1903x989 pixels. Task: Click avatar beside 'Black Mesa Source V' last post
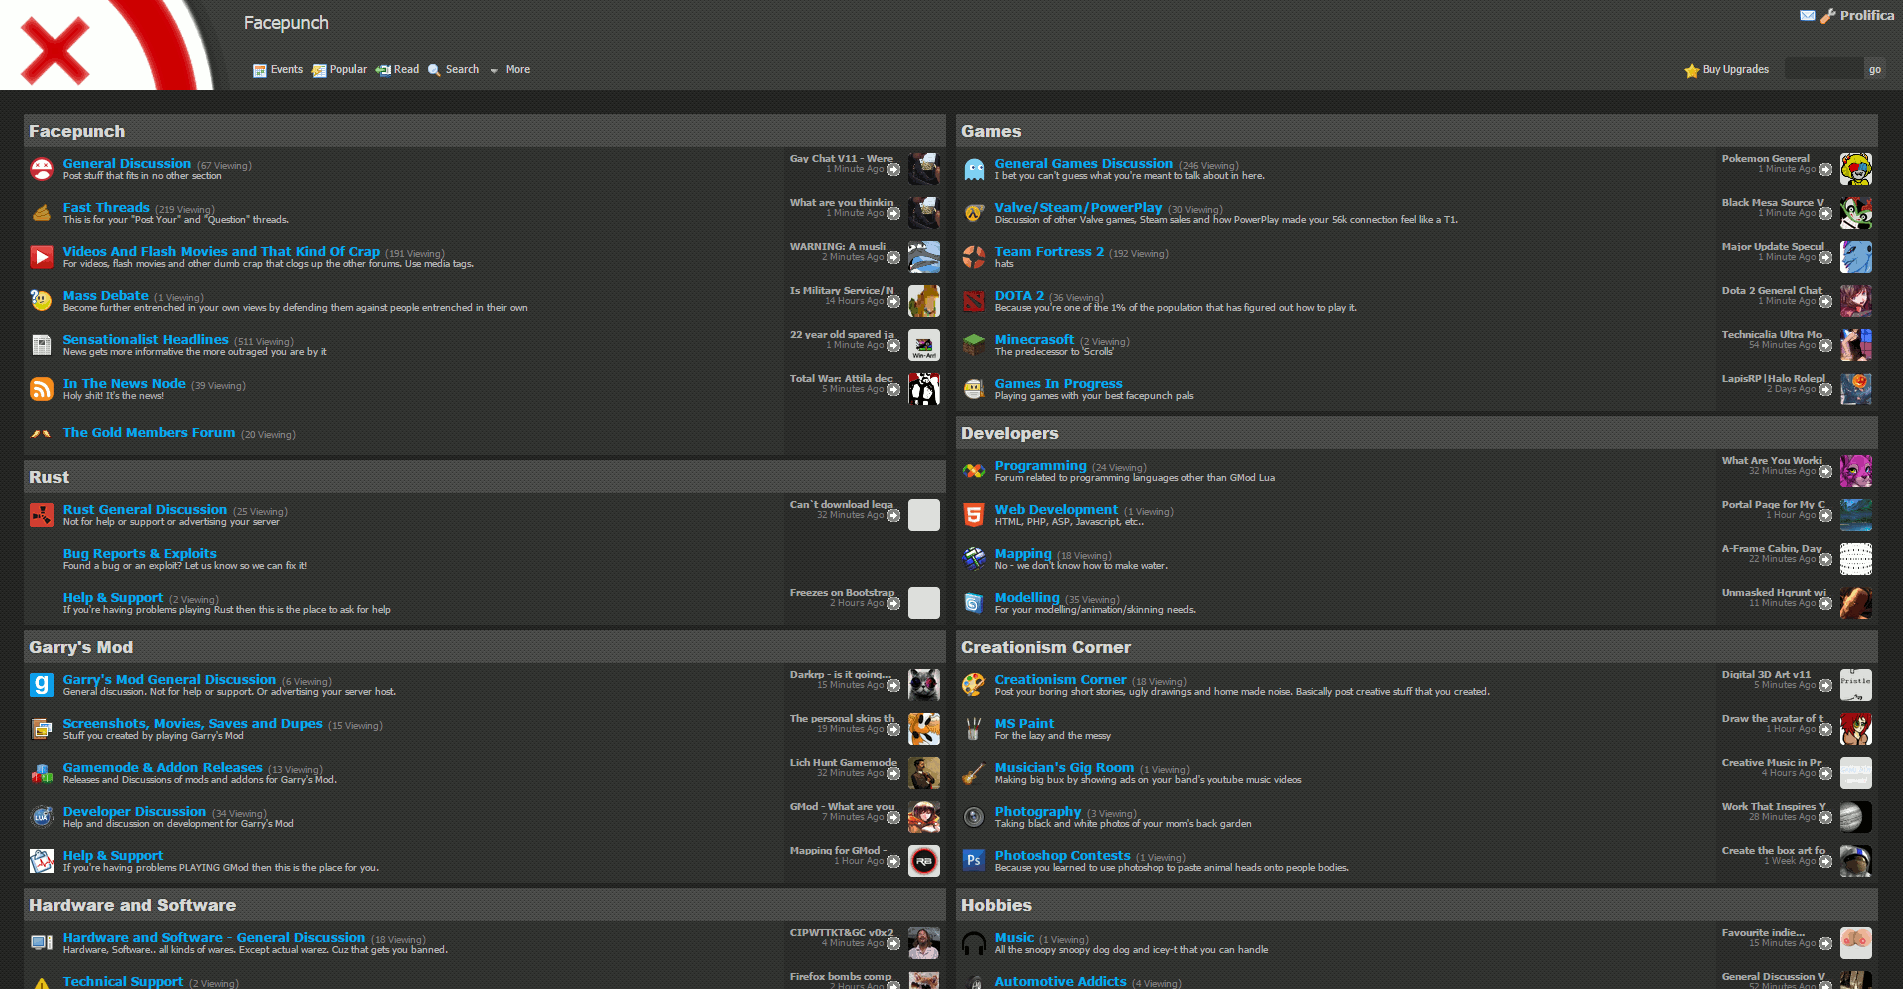(1856, 213)
